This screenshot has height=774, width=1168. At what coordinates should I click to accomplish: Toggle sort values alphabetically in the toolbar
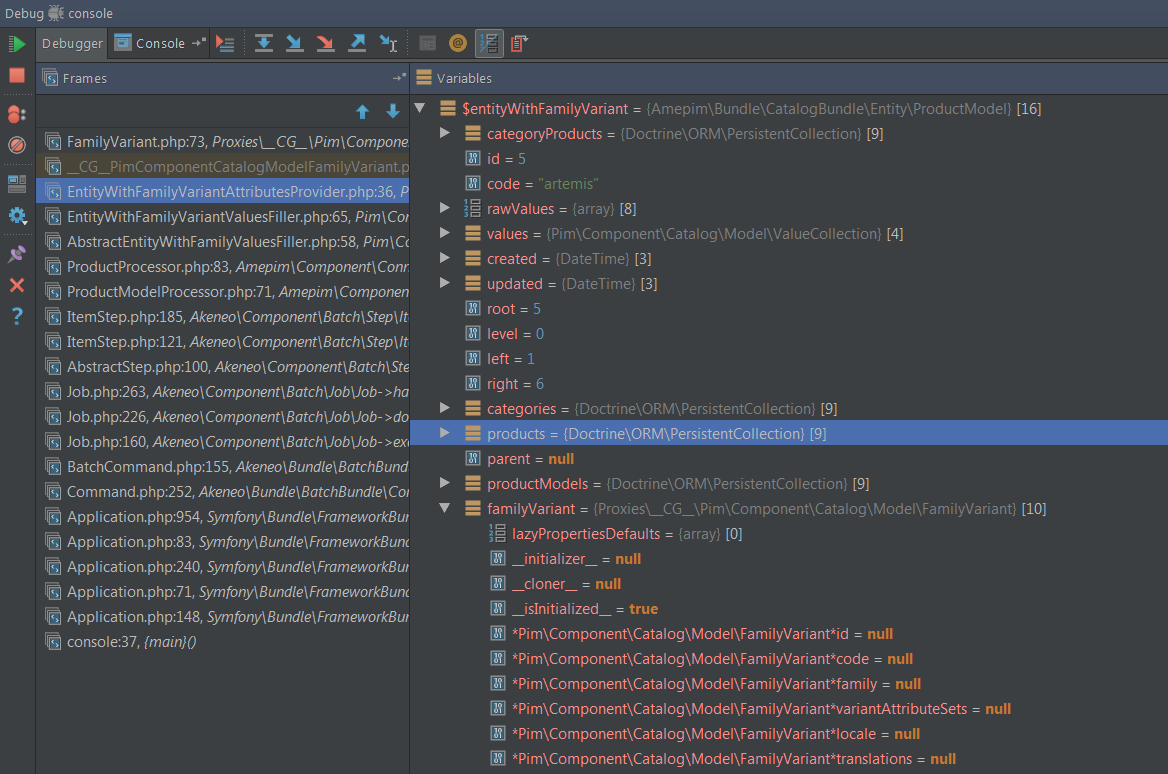coord(489,43)
